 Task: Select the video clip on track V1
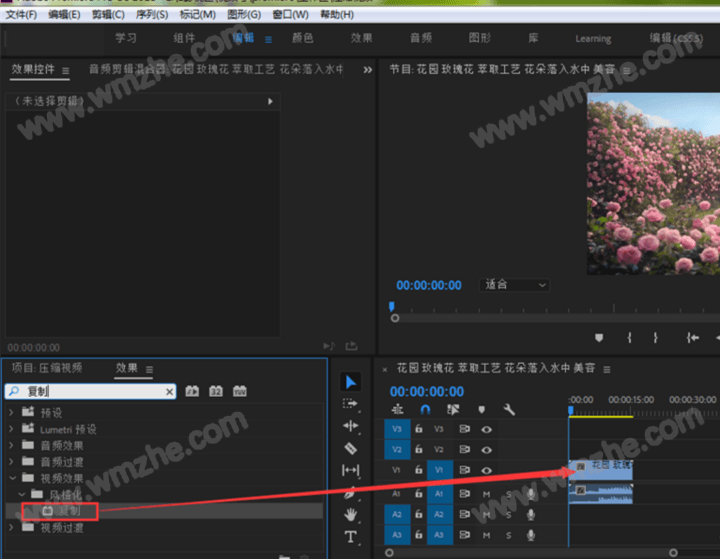(x=601, y=466)
